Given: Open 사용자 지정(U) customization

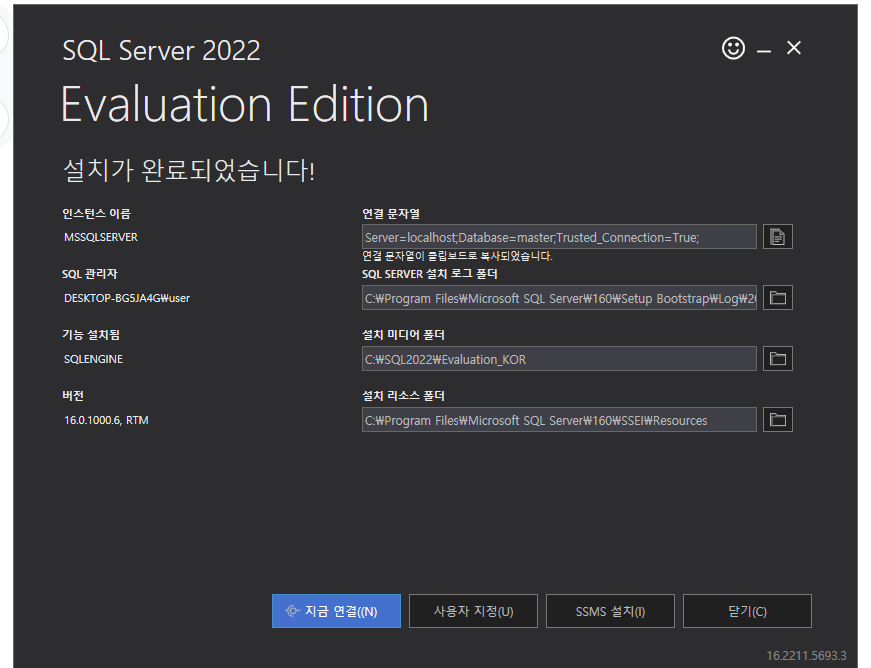Looking at the screenshot, I should (473, 611).
